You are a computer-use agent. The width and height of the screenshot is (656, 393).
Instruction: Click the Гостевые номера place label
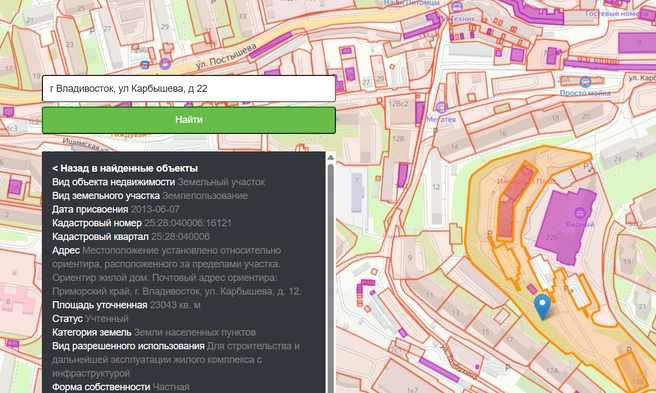point(617,13)
